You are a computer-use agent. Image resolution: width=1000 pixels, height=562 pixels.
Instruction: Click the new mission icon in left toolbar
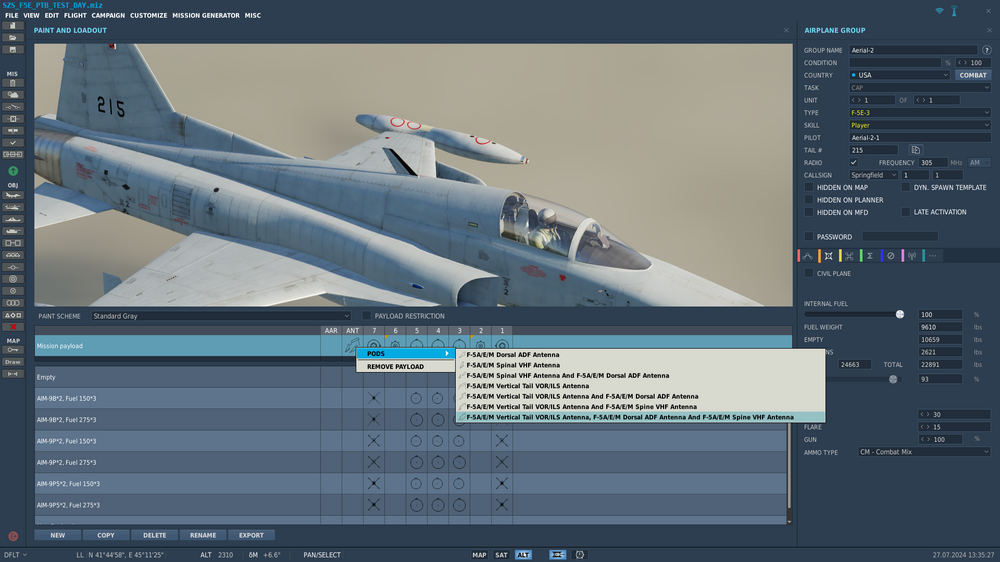click(12, 26)
